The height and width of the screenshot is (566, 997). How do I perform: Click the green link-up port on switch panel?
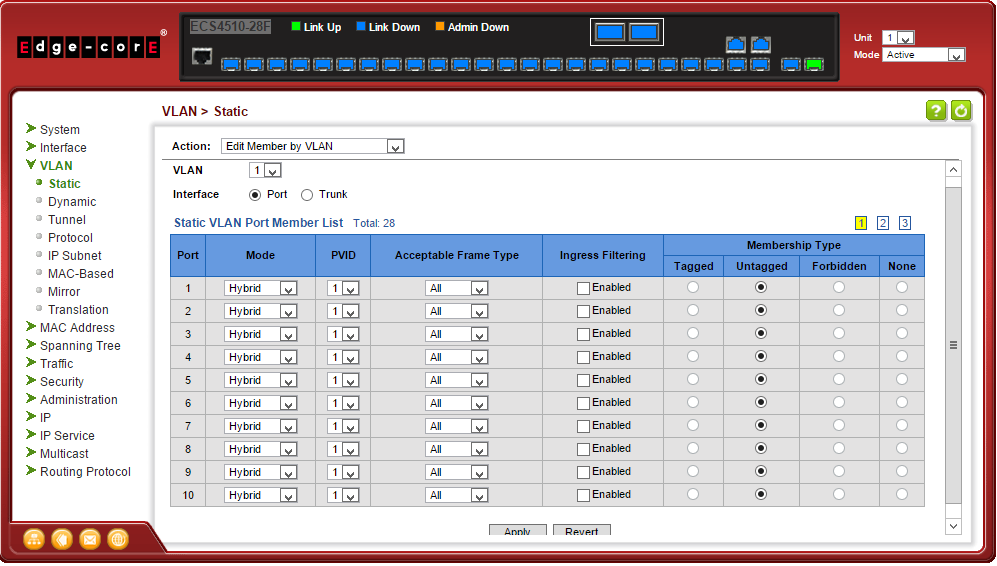point(815,65)
